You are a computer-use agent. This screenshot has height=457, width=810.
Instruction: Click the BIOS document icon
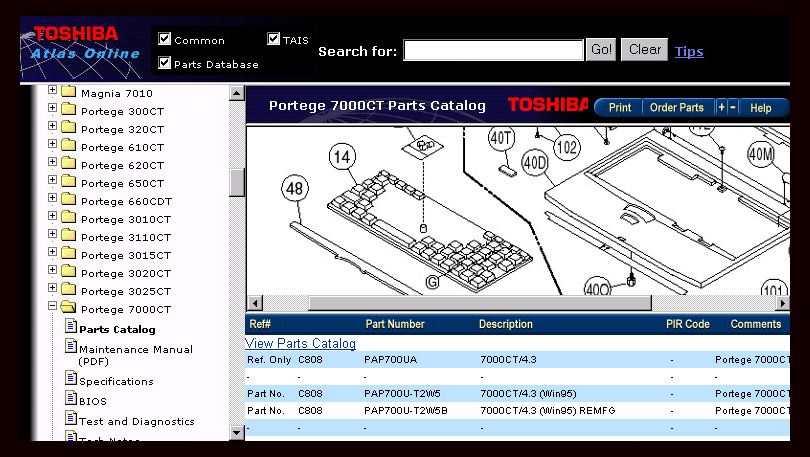coord(71,398)
